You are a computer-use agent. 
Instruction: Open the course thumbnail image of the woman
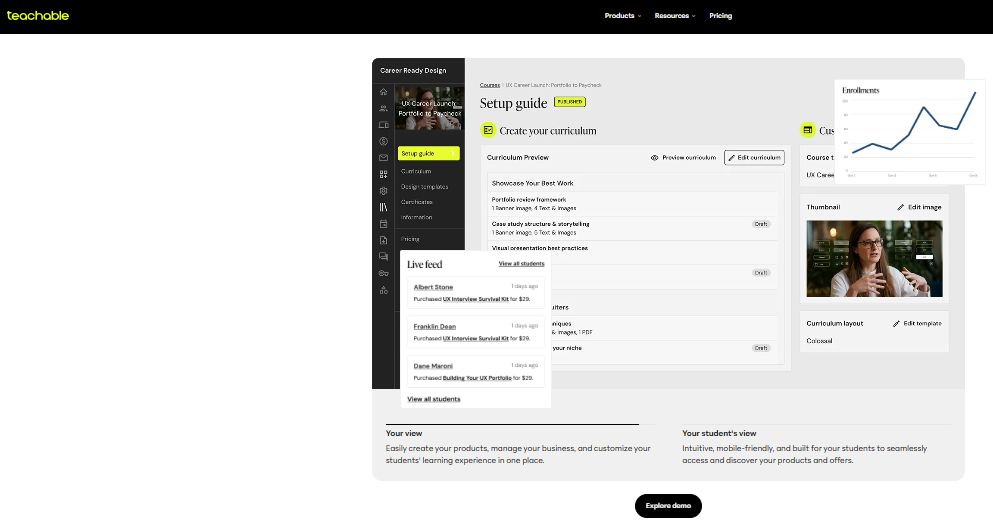(x=874, y=259)
